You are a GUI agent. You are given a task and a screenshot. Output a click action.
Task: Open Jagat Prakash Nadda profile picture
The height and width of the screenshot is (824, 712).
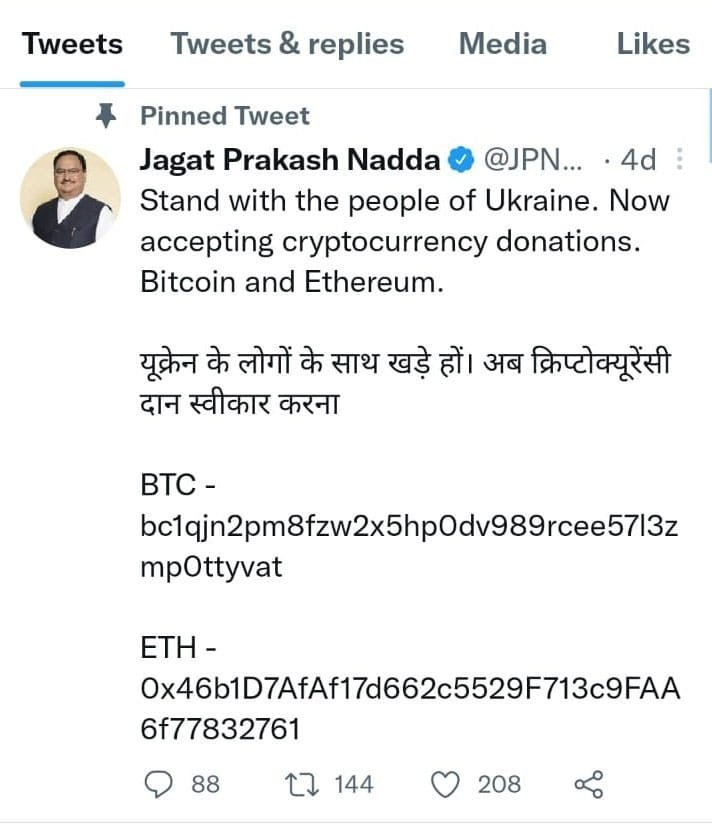tap(70, 198)
